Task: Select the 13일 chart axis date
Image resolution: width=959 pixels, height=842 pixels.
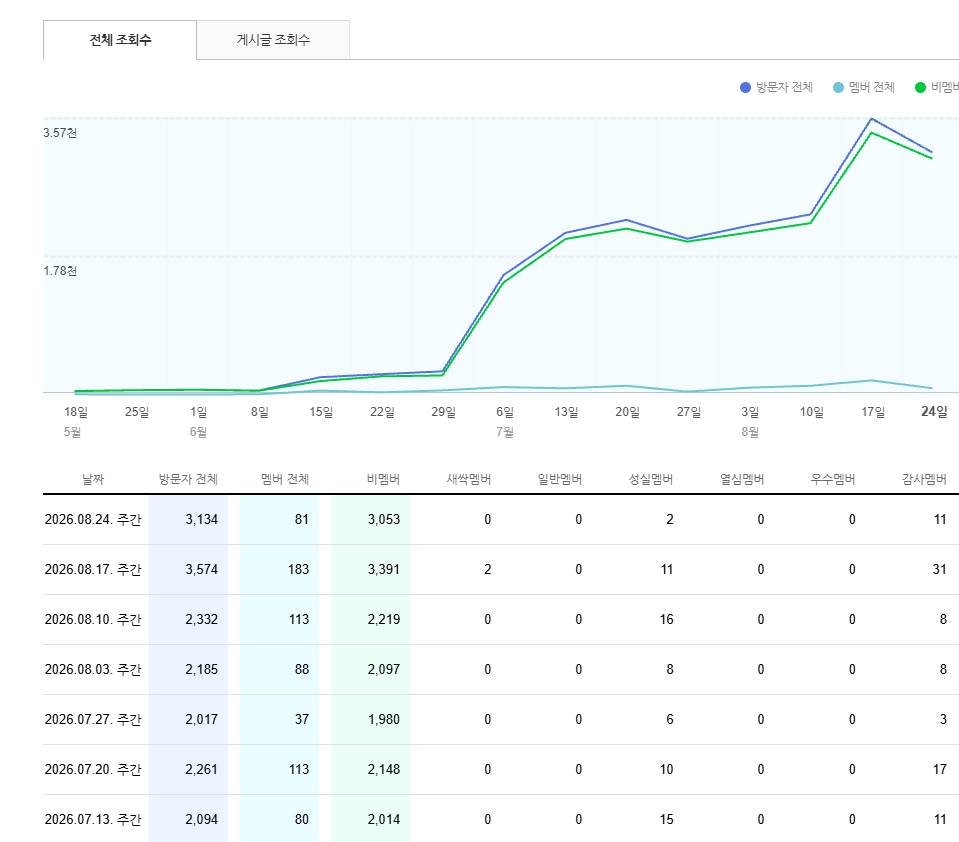Action: 566,412
